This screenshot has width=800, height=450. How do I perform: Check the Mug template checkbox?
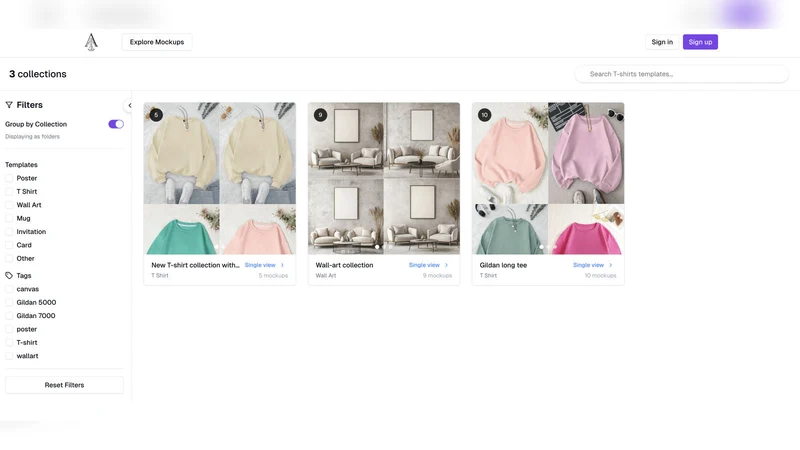click(x=9, y=218)
